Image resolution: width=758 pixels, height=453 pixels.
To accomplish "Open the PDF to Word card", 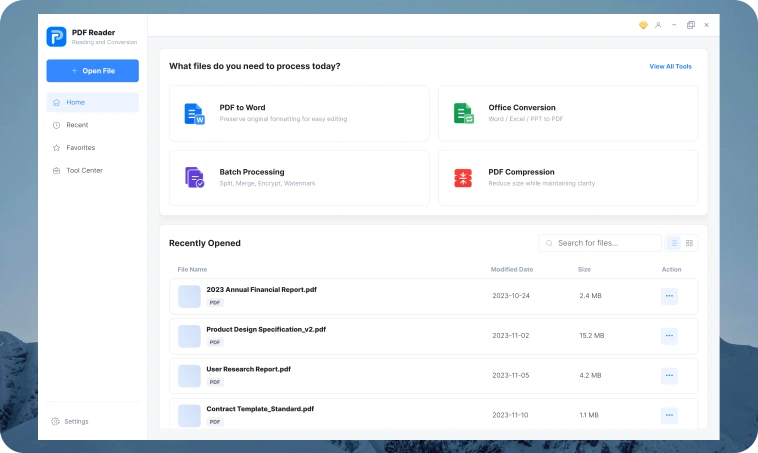I will [x=299, y=114].
